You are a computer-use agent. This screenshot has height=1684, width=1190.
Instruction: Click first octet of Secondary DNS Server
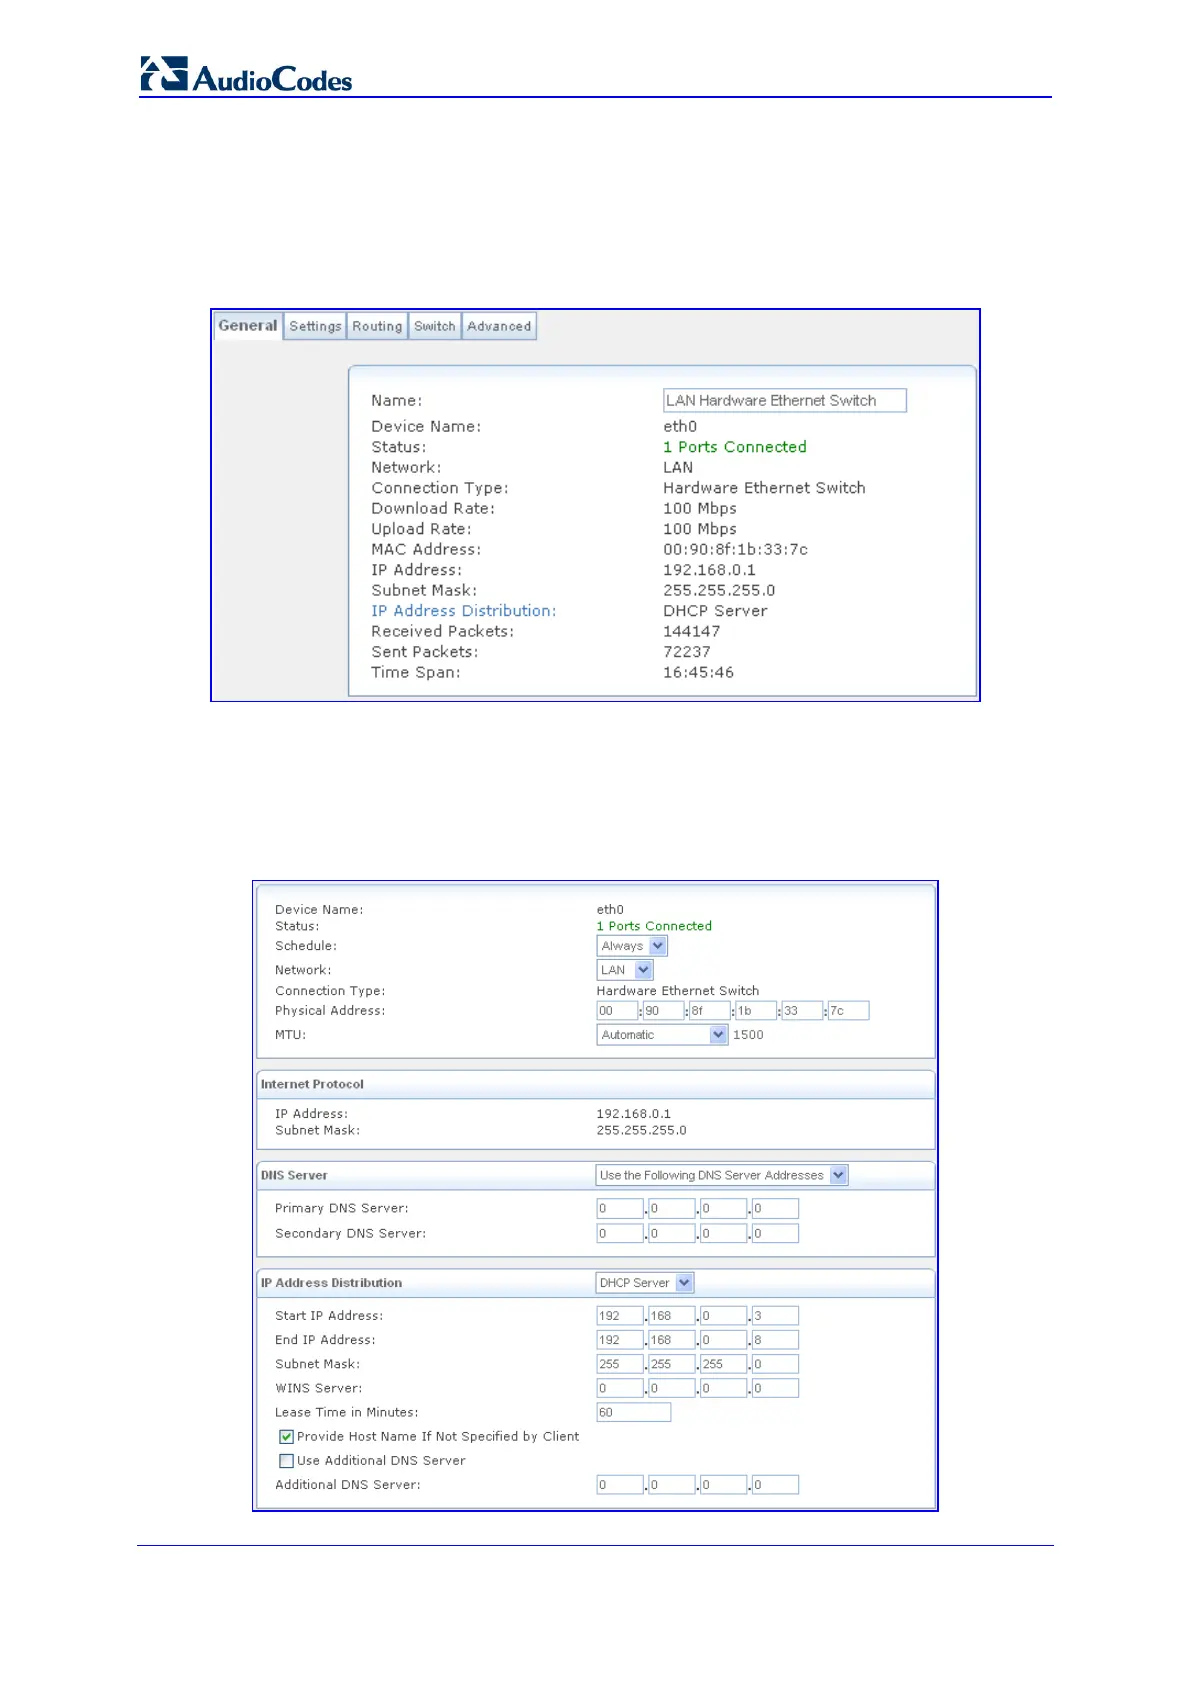[620, 1233]
